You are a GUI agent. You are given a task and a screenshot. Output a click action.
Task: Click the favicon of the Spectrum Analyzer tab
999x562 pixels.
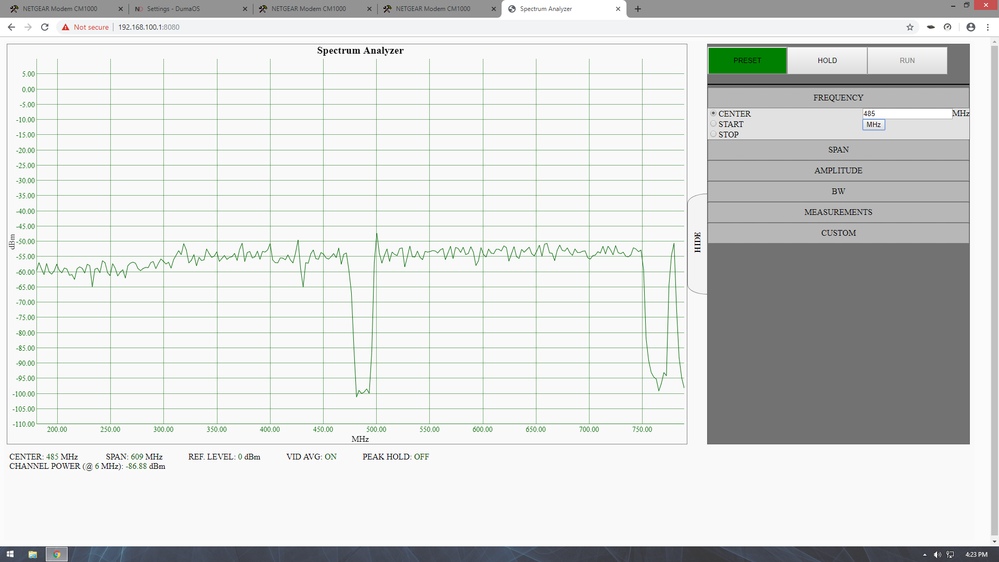coord(512,9)
